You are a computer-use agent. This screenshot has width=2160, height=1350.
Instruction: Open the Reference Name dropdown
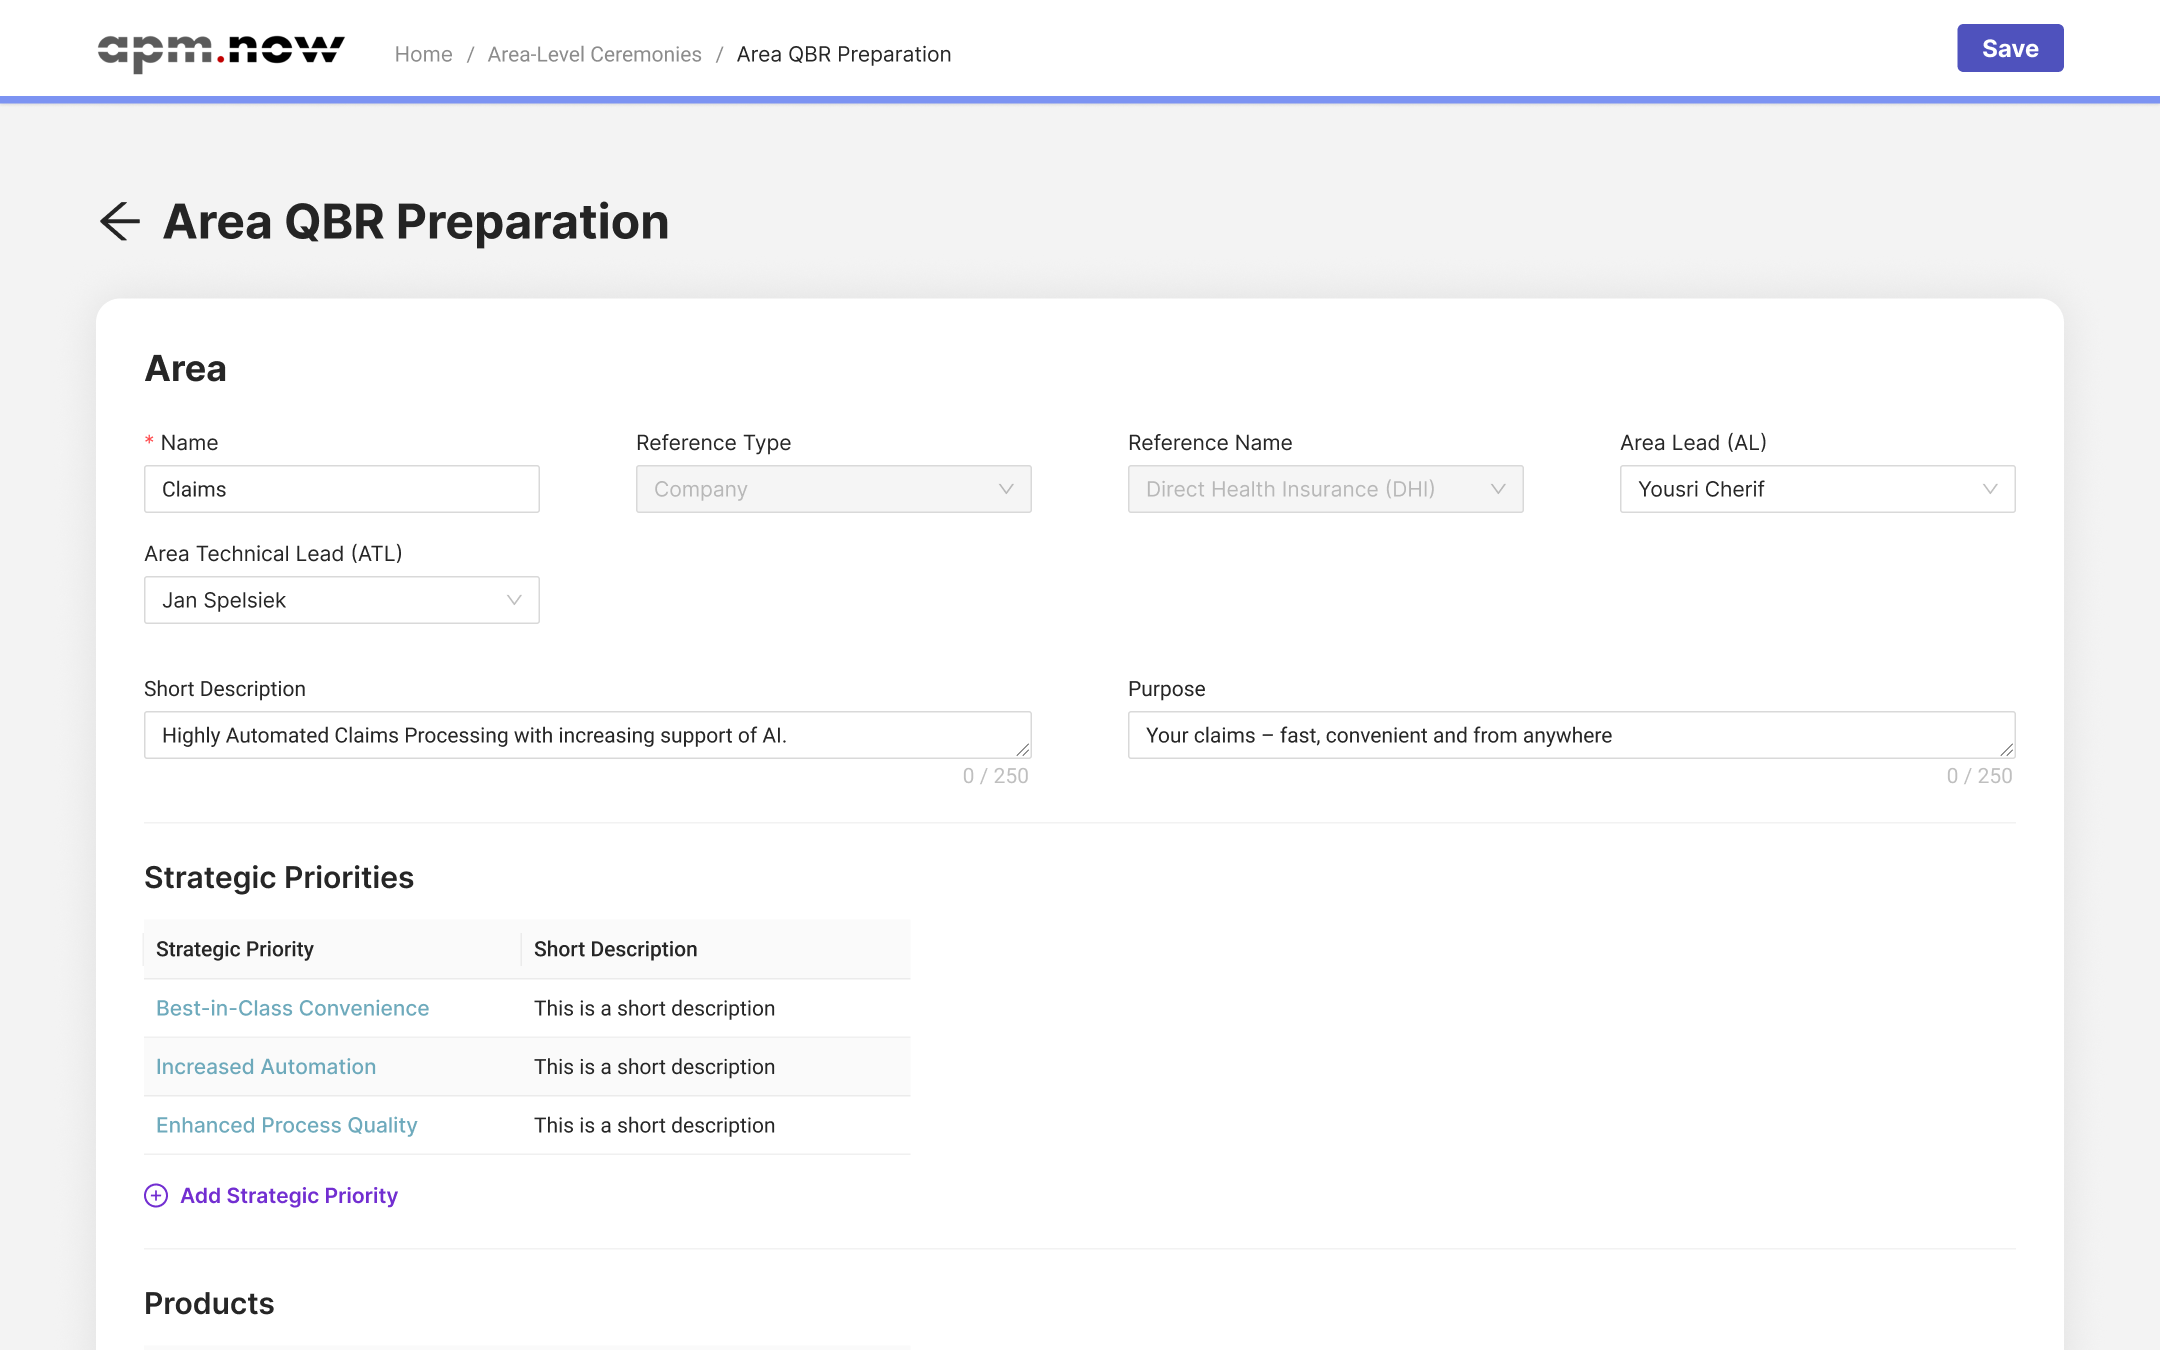[1325, 489]
